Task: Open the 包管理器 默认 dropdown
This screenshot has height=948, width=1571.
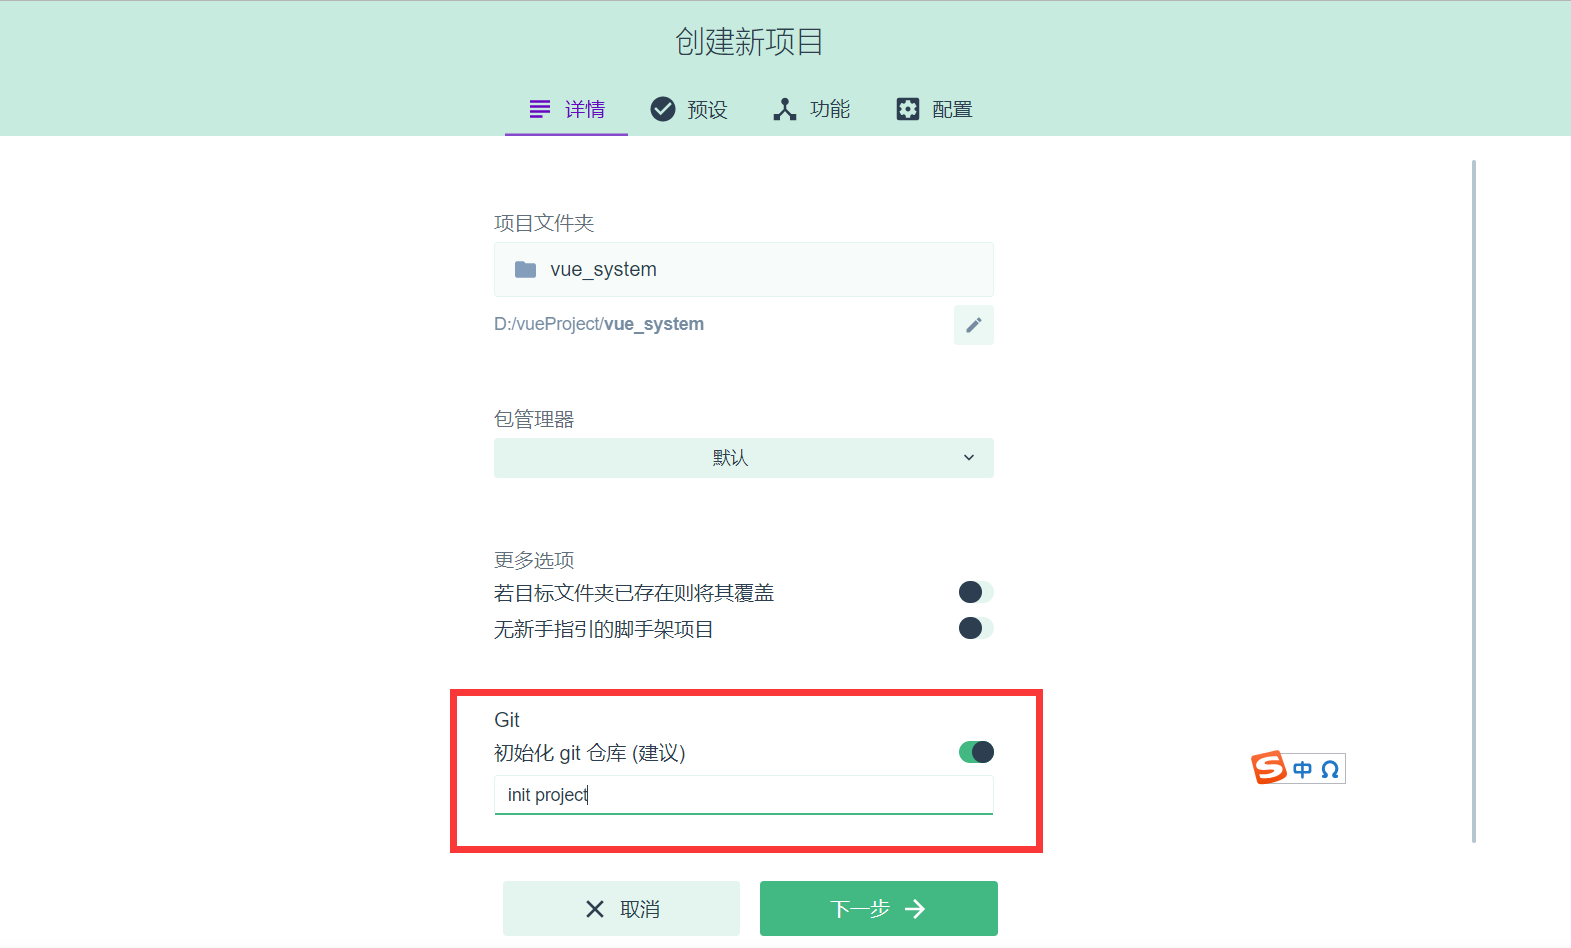Action: click(x=743, y=458)
